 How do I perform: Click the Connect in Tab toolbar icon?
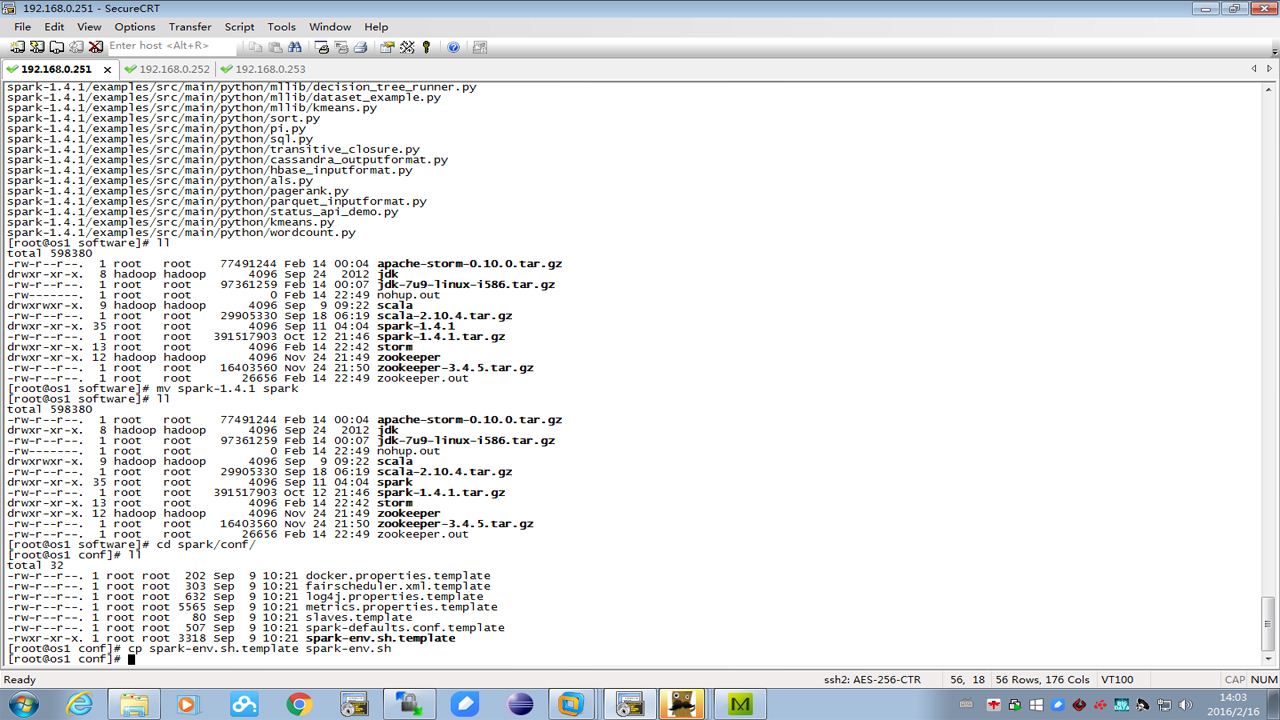pyautogui.click(x=57, y=47)
